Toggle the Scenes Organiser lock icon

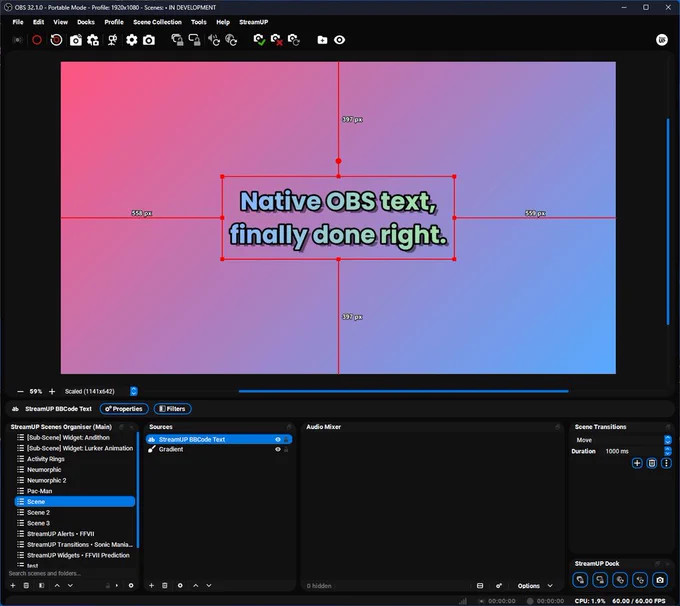[x=108, y=585]
